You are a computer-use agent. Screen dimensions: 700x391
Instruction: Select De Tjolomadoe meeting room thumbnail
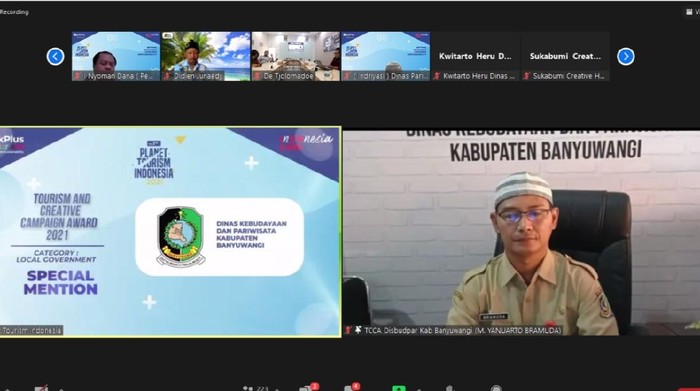(x=296, y=56)
